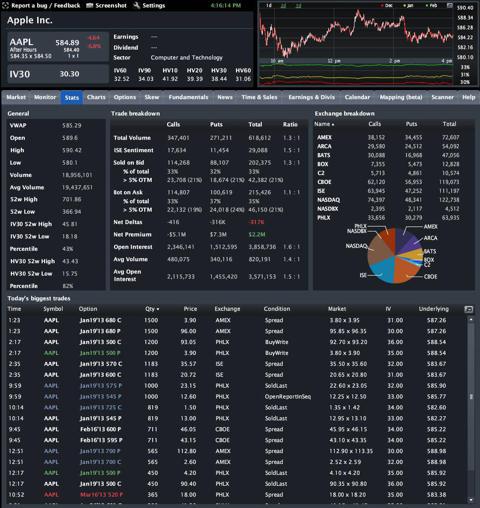Switch to the Calendar tab
The height and width of the screenshot is (508, 480).
[357, 97]
